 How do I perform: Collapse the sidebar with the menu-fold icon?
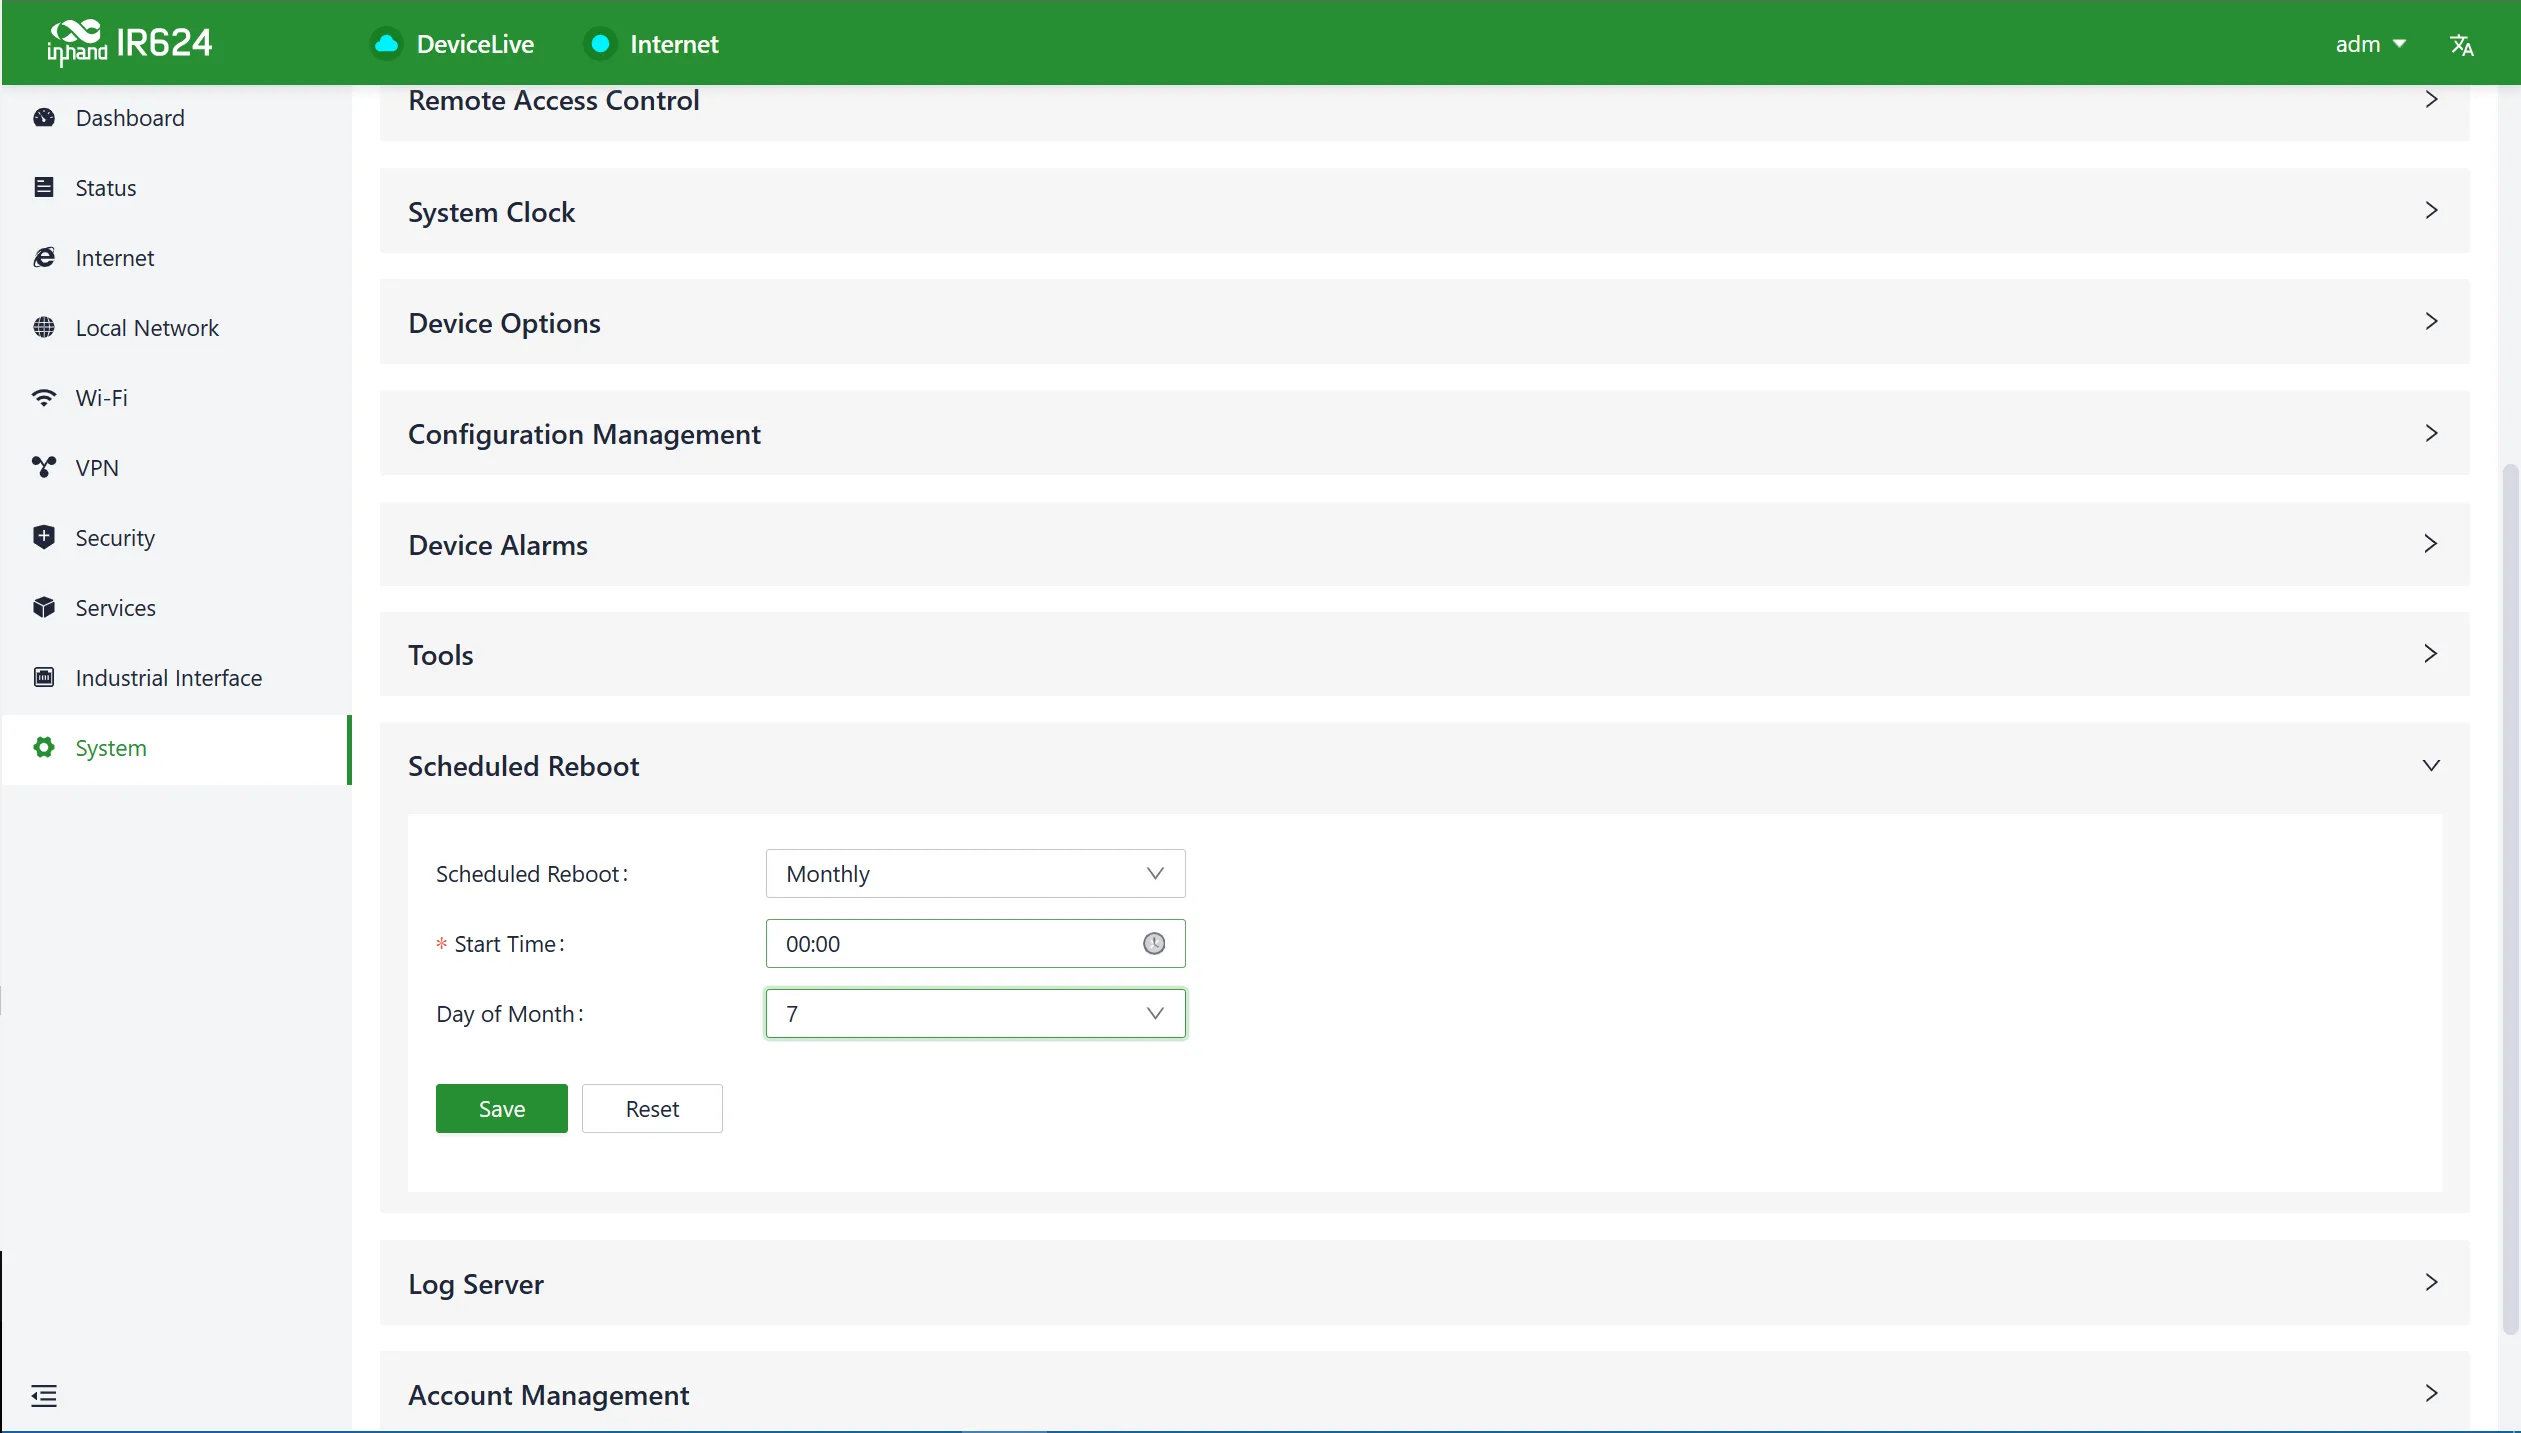tap(44, 1395)
